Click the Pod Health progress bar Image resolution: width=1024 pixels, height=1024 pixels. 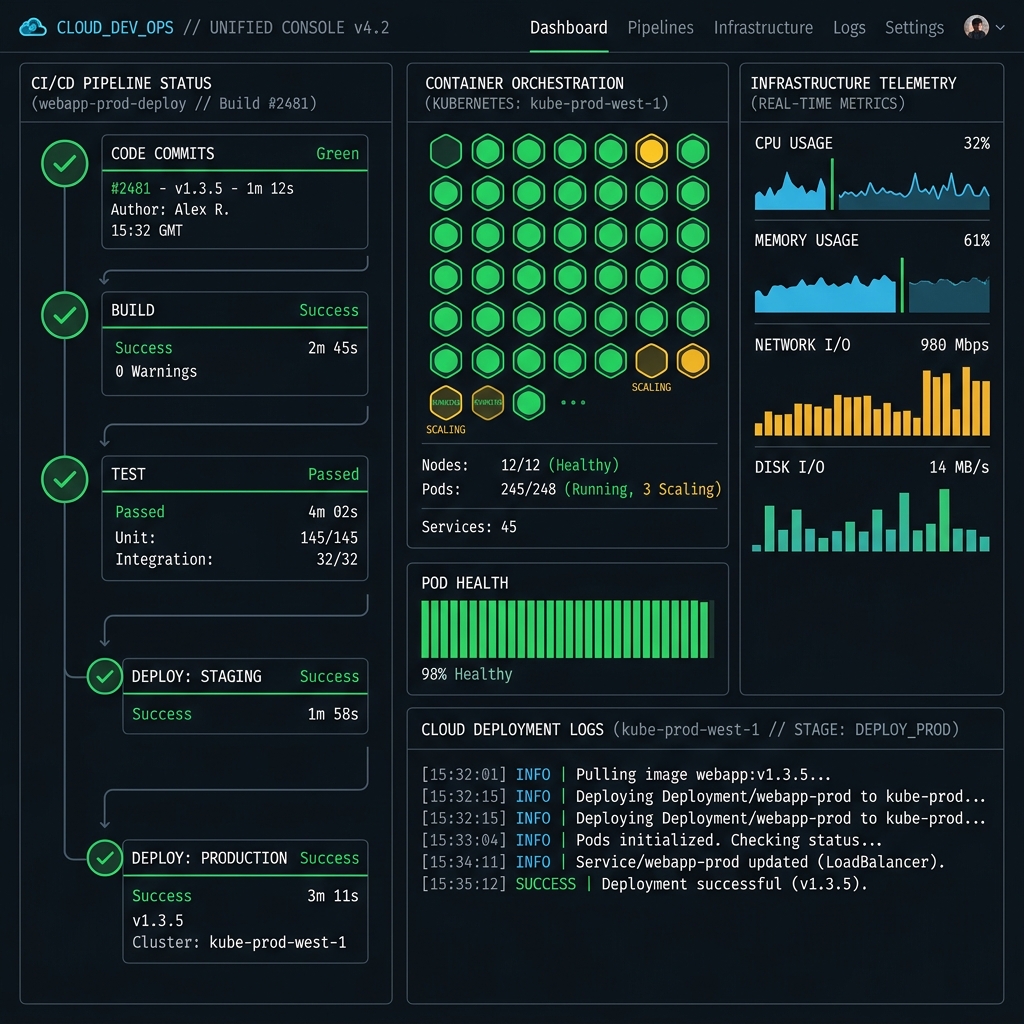[x=568, y=629]
